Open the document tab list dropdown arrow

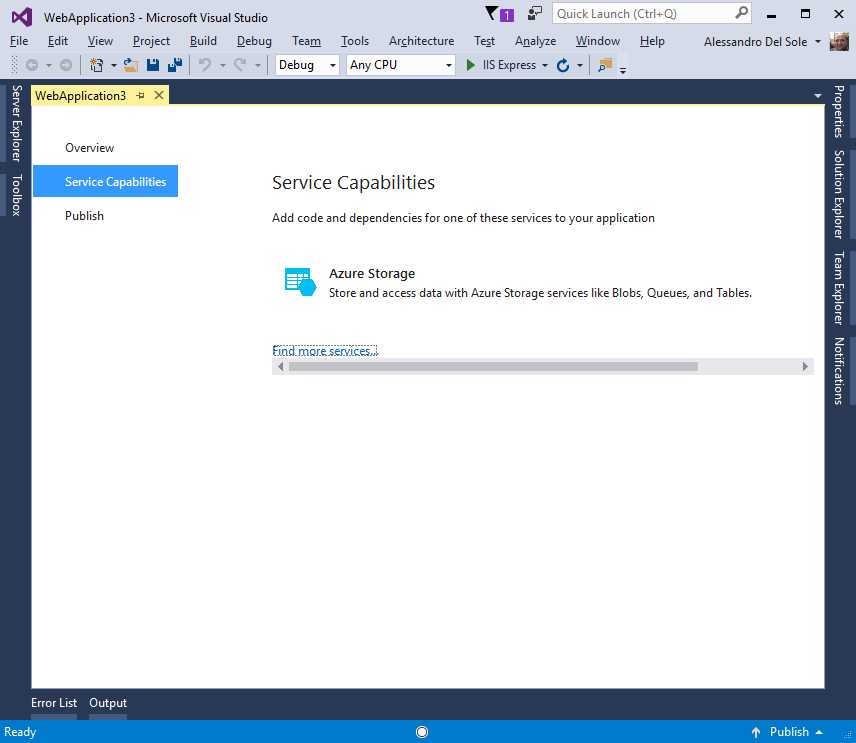[818, 96]
